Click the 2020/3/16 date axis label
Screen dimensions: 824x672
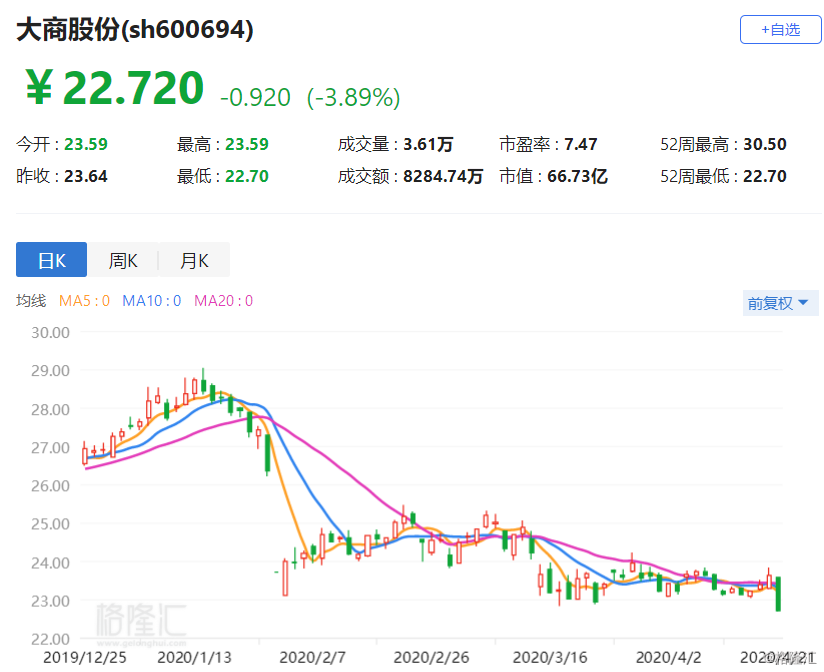(x=550, y=657)
